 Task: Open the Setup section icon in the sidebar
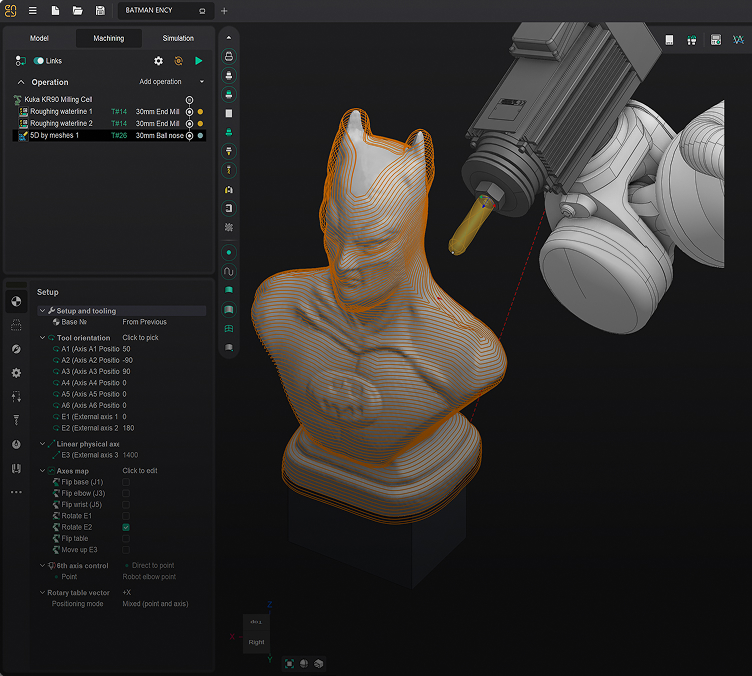click(16, 302)
